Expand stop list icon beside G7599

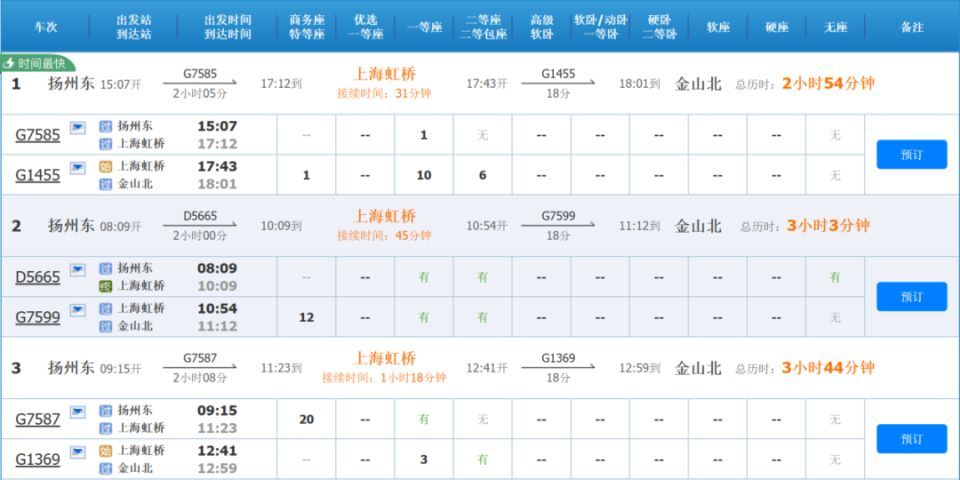click(78, 310)
